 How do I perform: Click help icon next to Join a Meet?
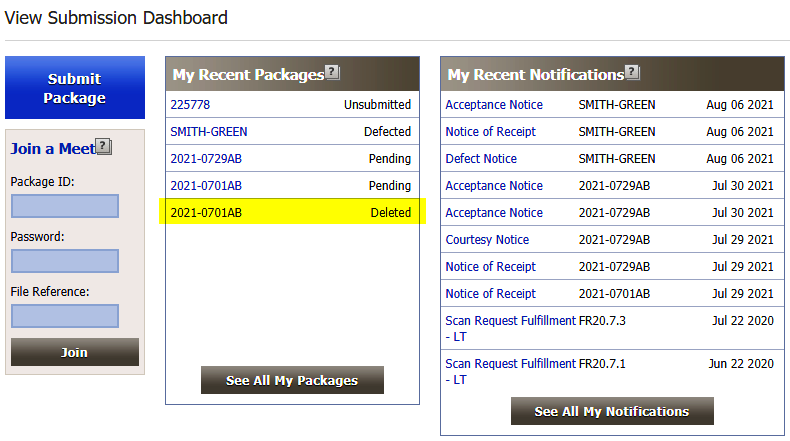click(x=104, y=147)
